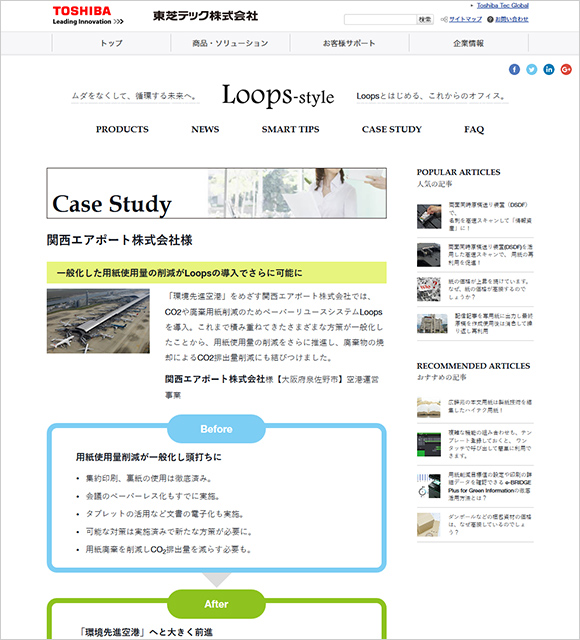
Task: Open the scanner thumbnail beside 用紙の再利用を促進 article
Action: coord(429,255)
